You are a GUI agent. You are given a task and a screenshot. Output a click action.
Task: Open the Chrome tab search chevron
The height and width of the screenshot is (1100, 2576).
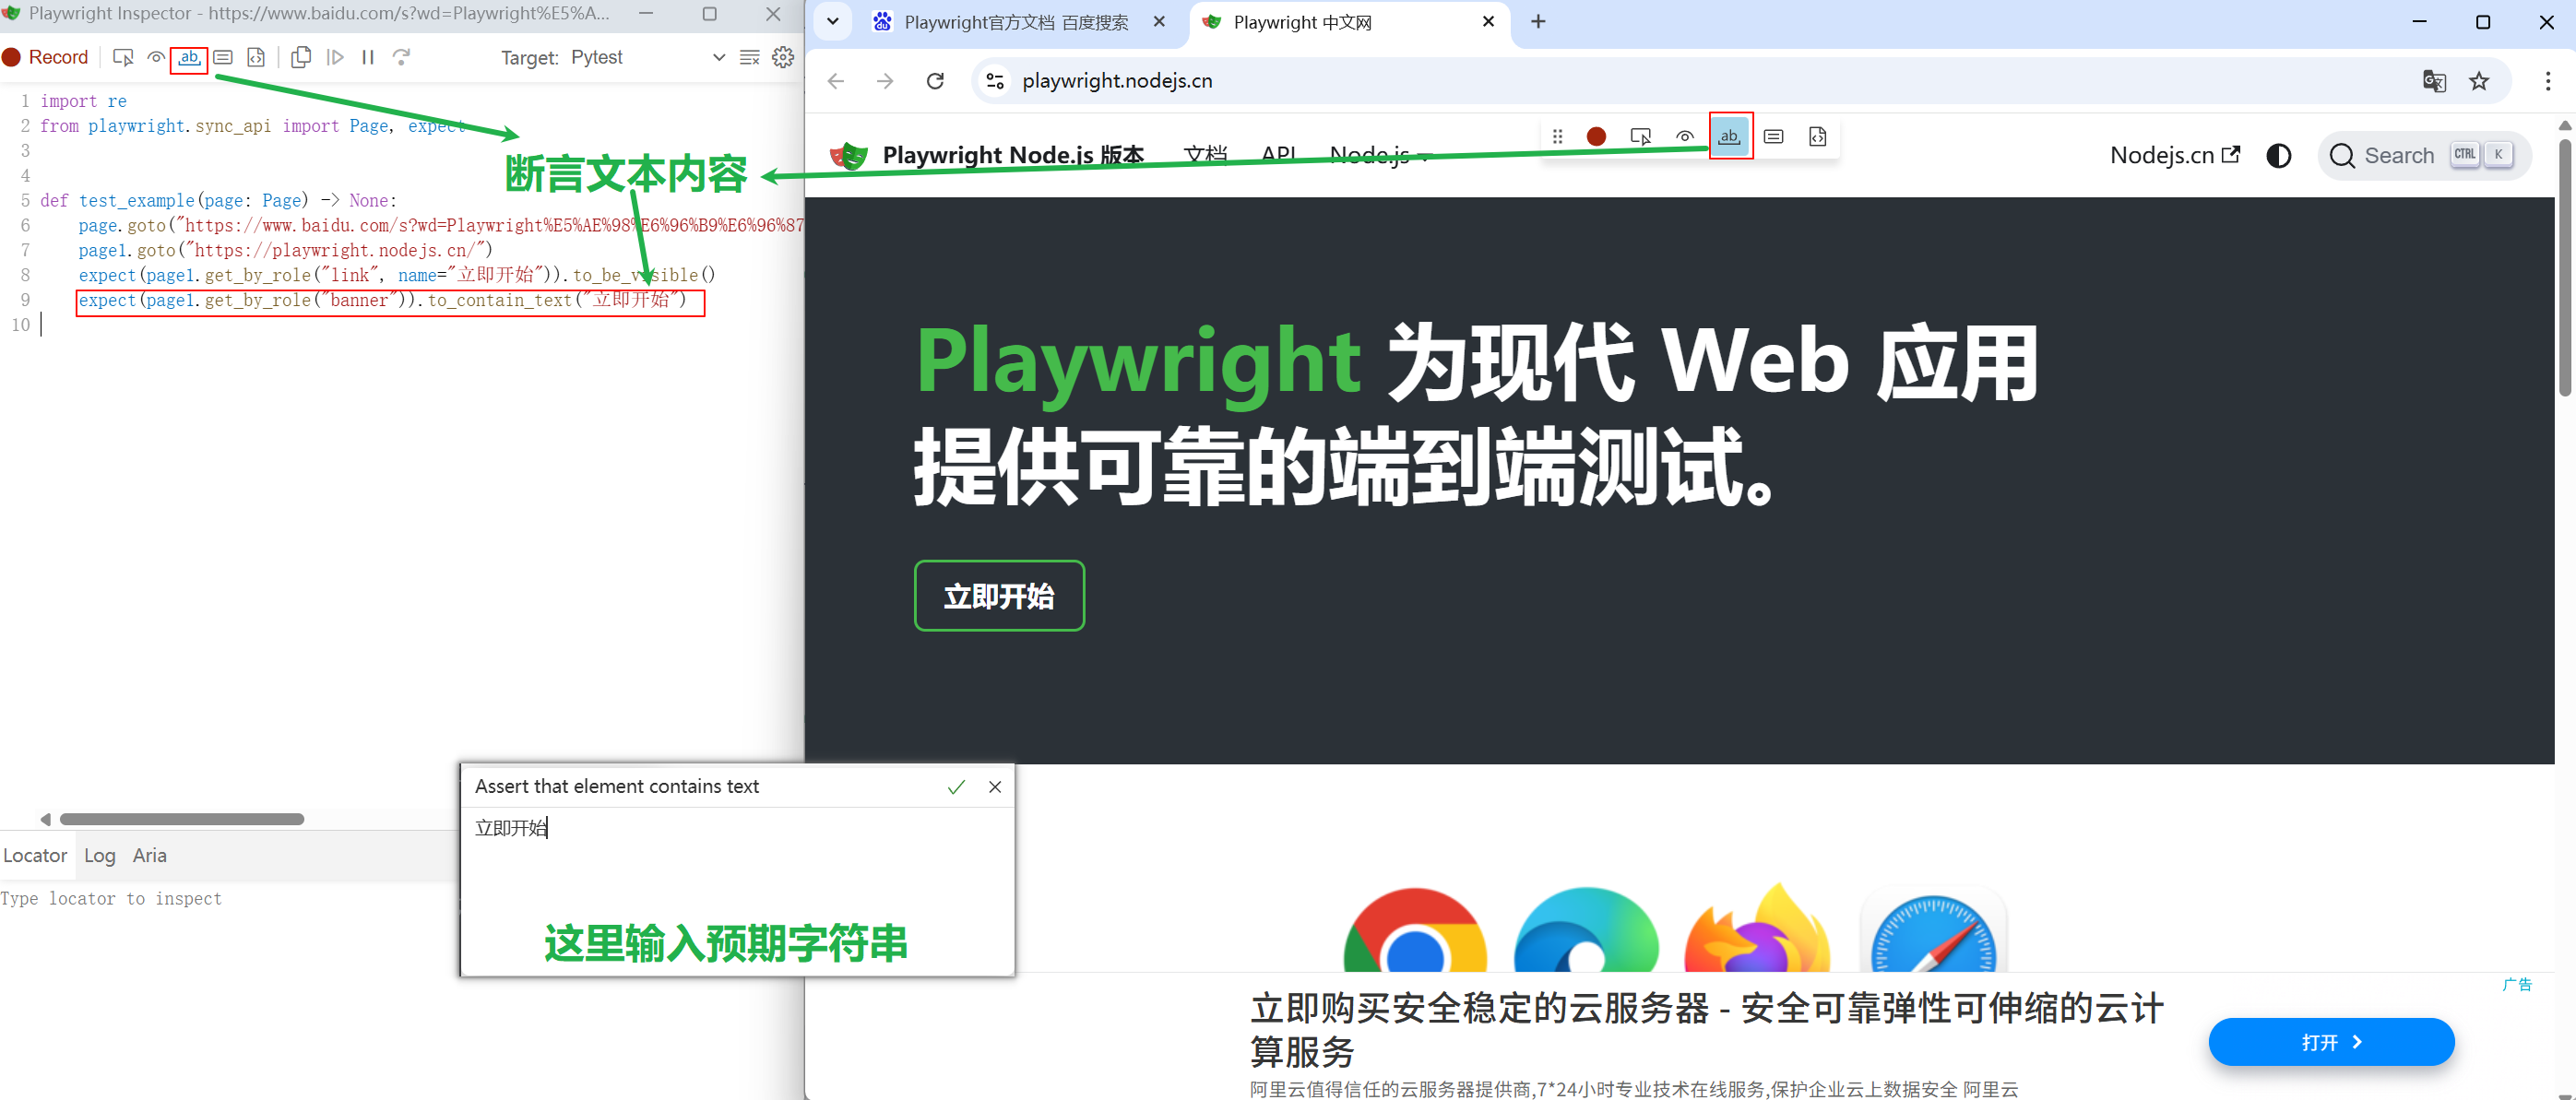click(832, 21)
